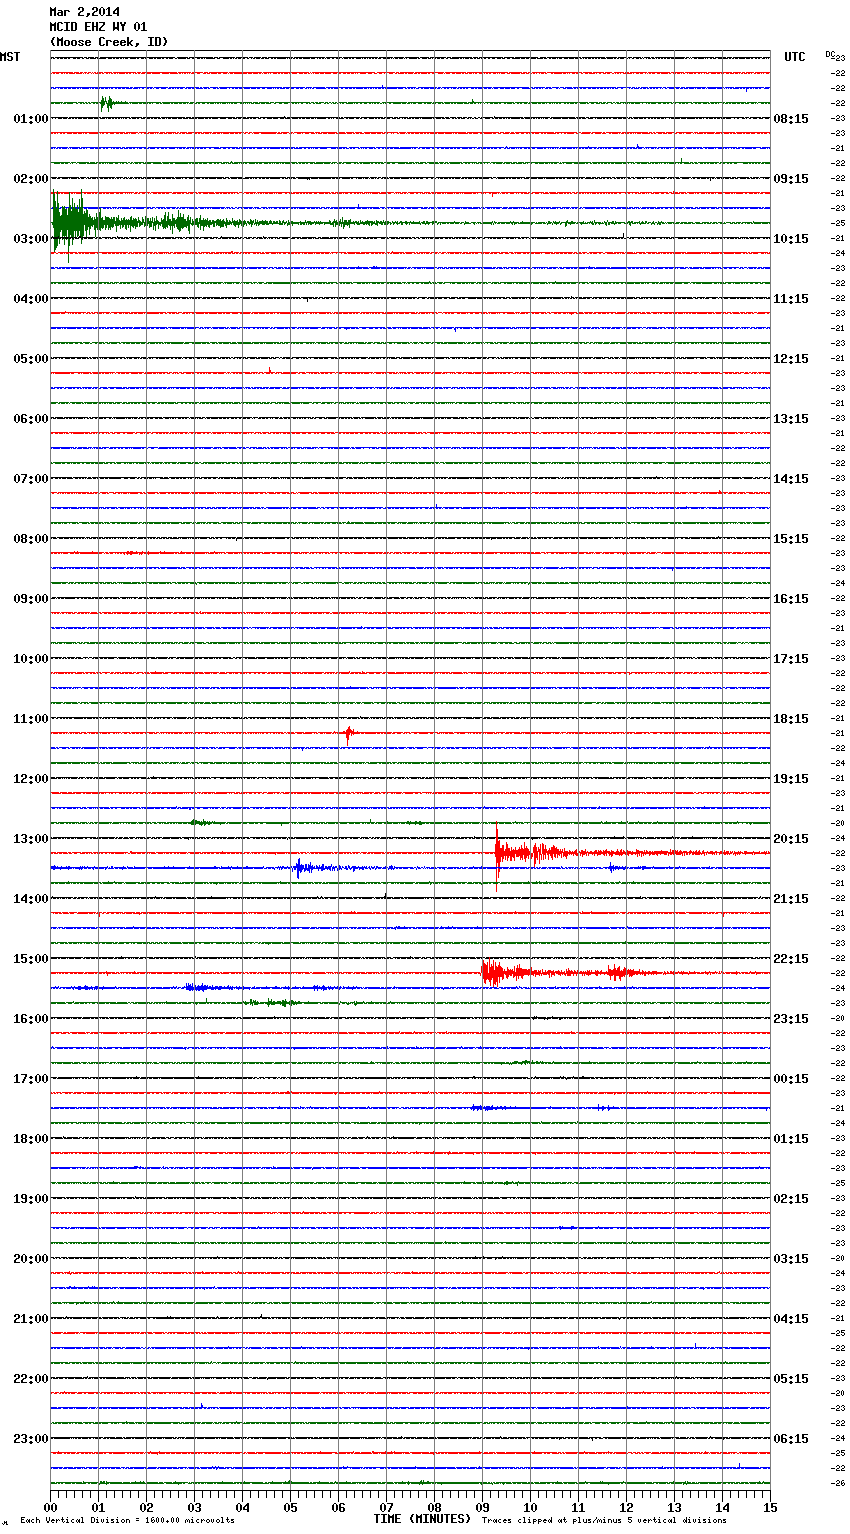Select the 19:00 MST time label
The image size is (850, 1534).
click(30, 1199)
